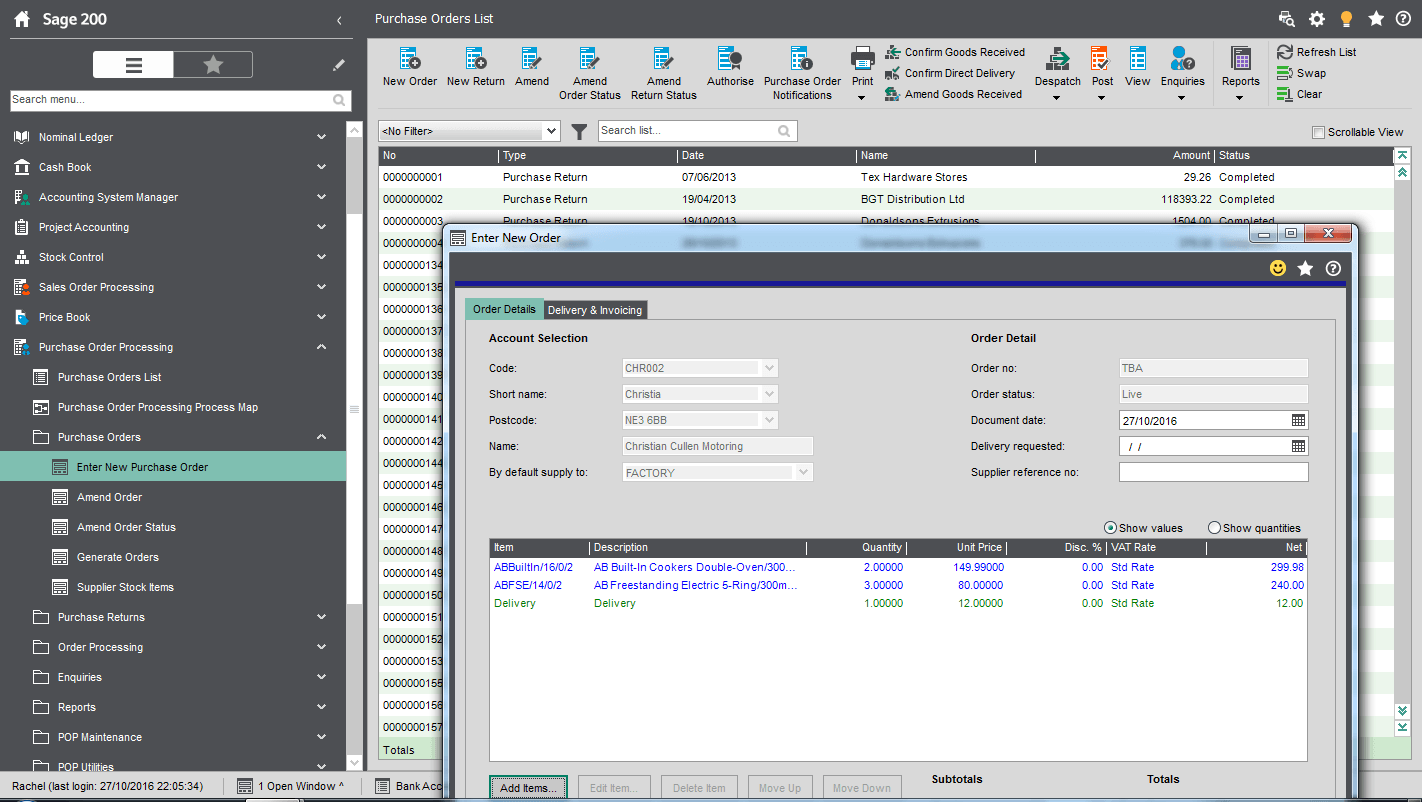Switch sidebar to the menu list view
Screen dimensions: 1422x802
133,65
